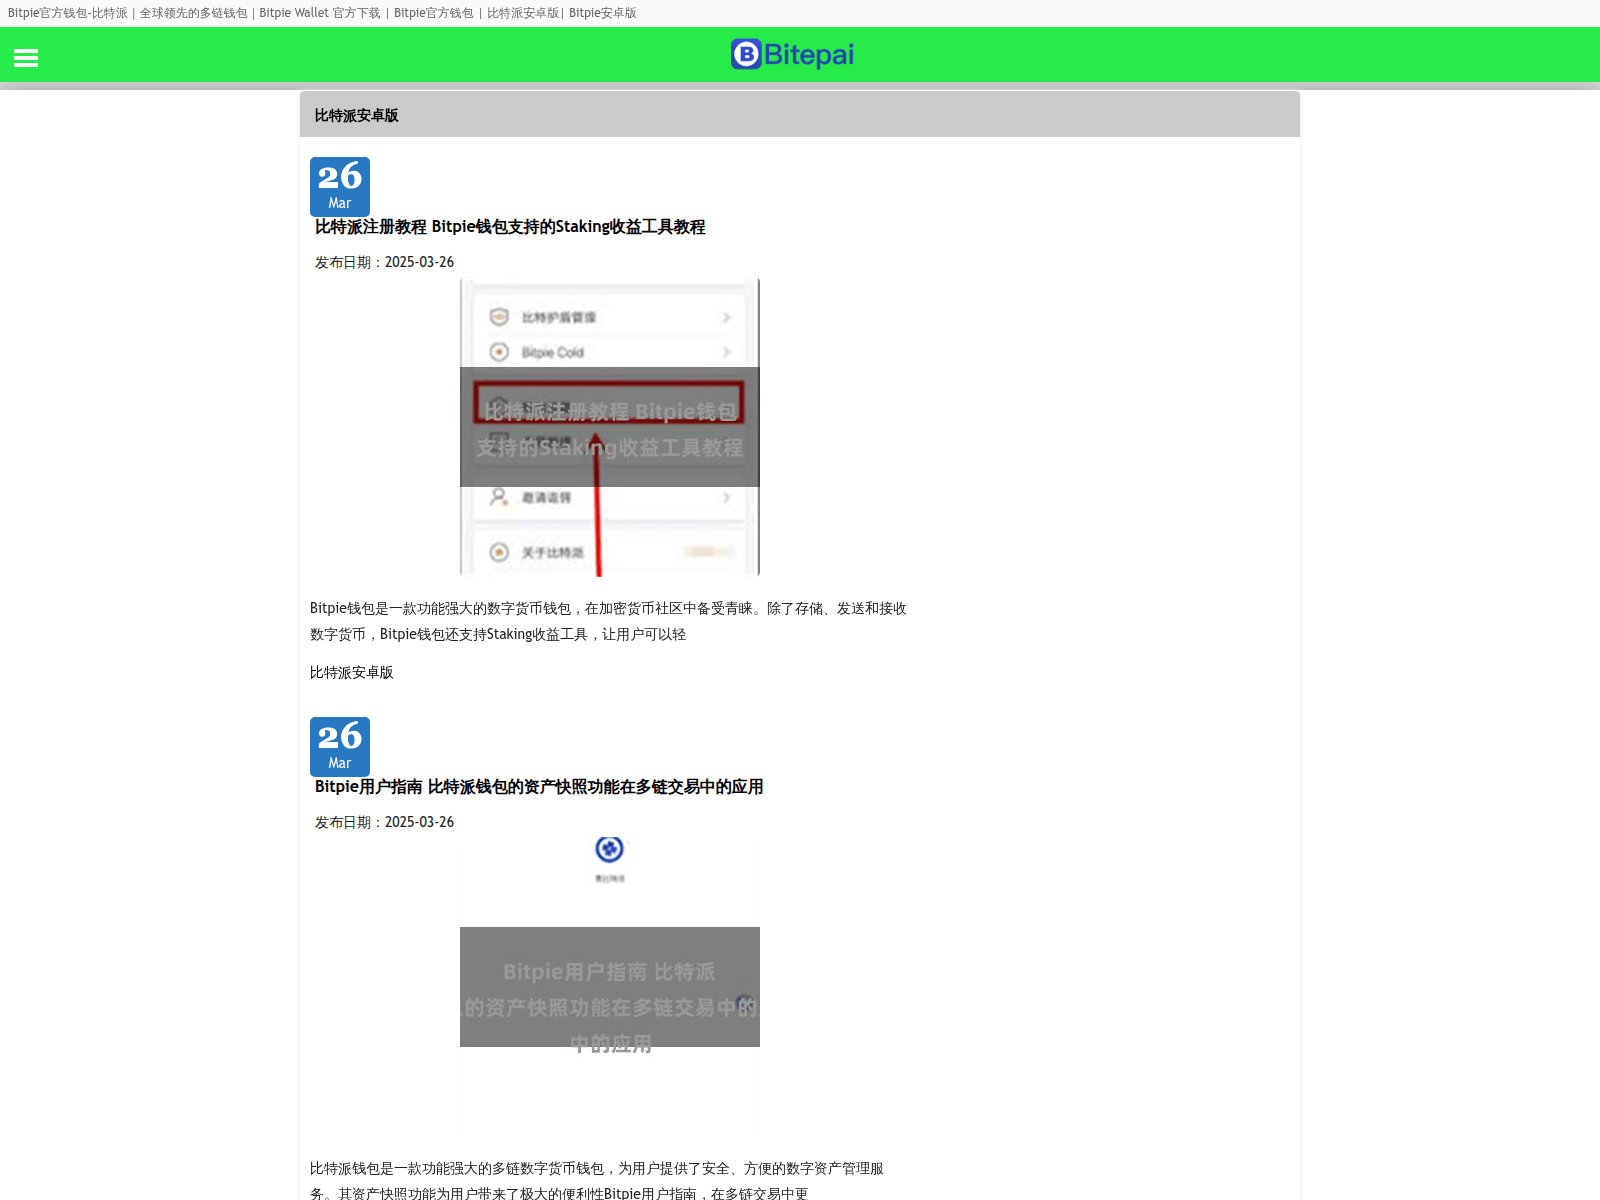Open article 比特派注册教程 Bitpie钱包支持的Staking收益工具教程
The width and height of the screenshot is (1600, 1200).
point(510,227)
